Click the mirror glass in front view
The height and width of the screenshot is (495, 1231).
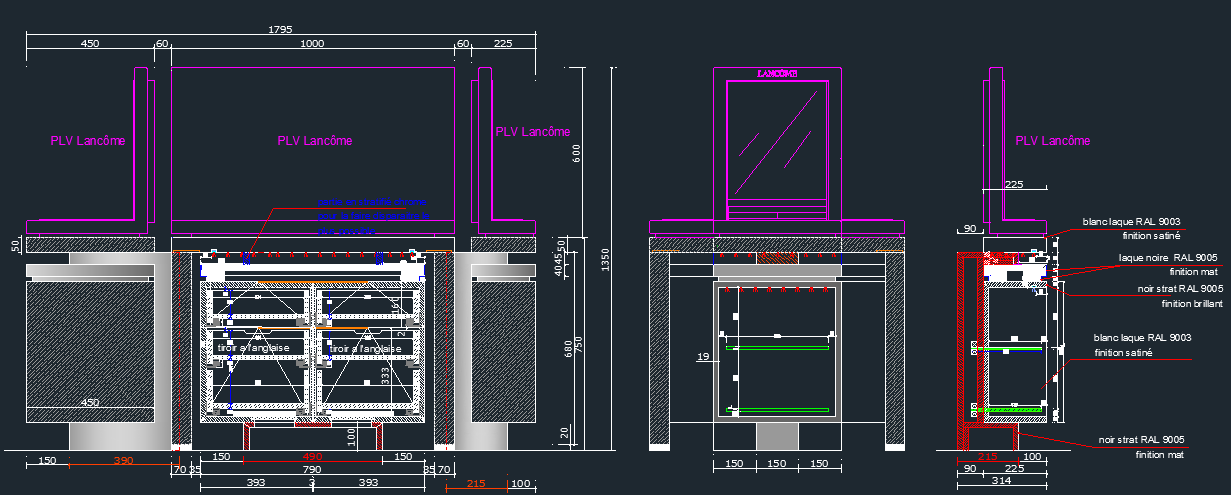[777, 140]
